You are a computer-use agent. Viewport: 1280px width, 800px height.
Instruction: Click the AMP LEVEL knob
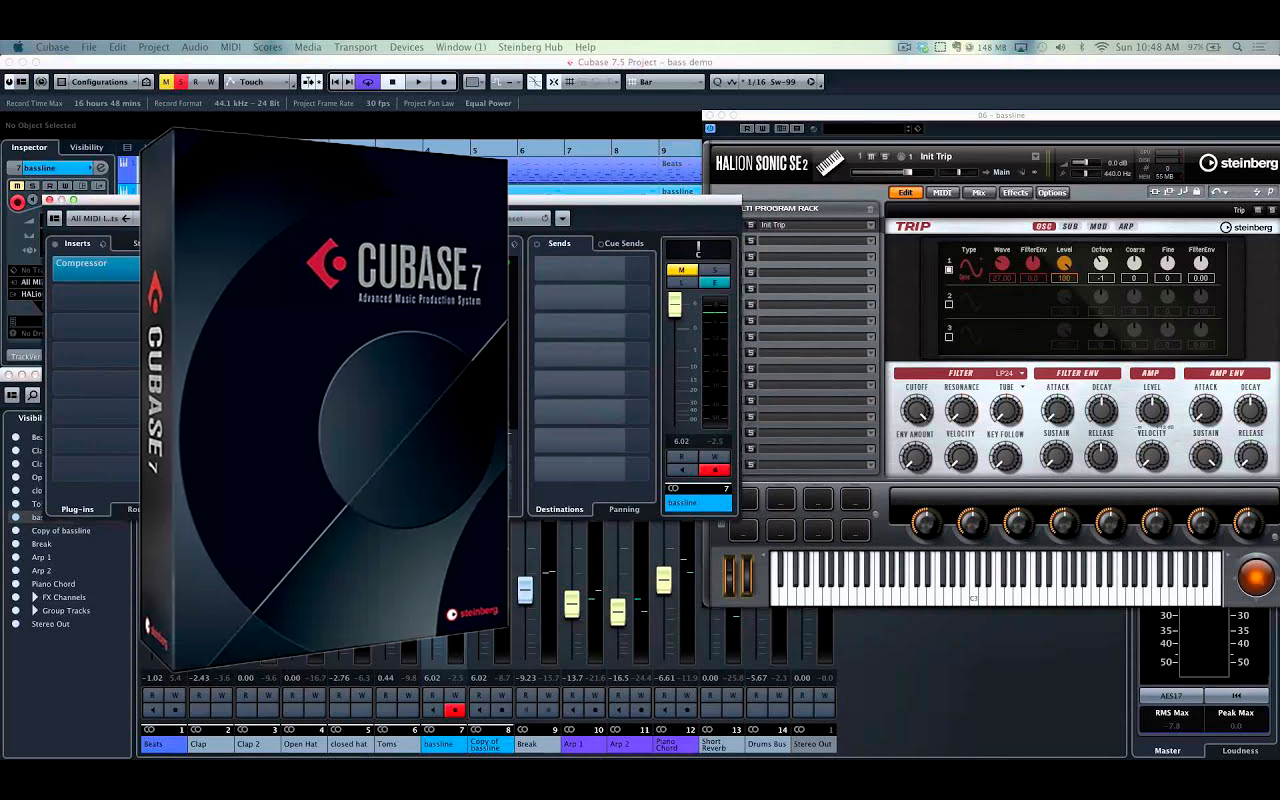(x=1152, y=409)
